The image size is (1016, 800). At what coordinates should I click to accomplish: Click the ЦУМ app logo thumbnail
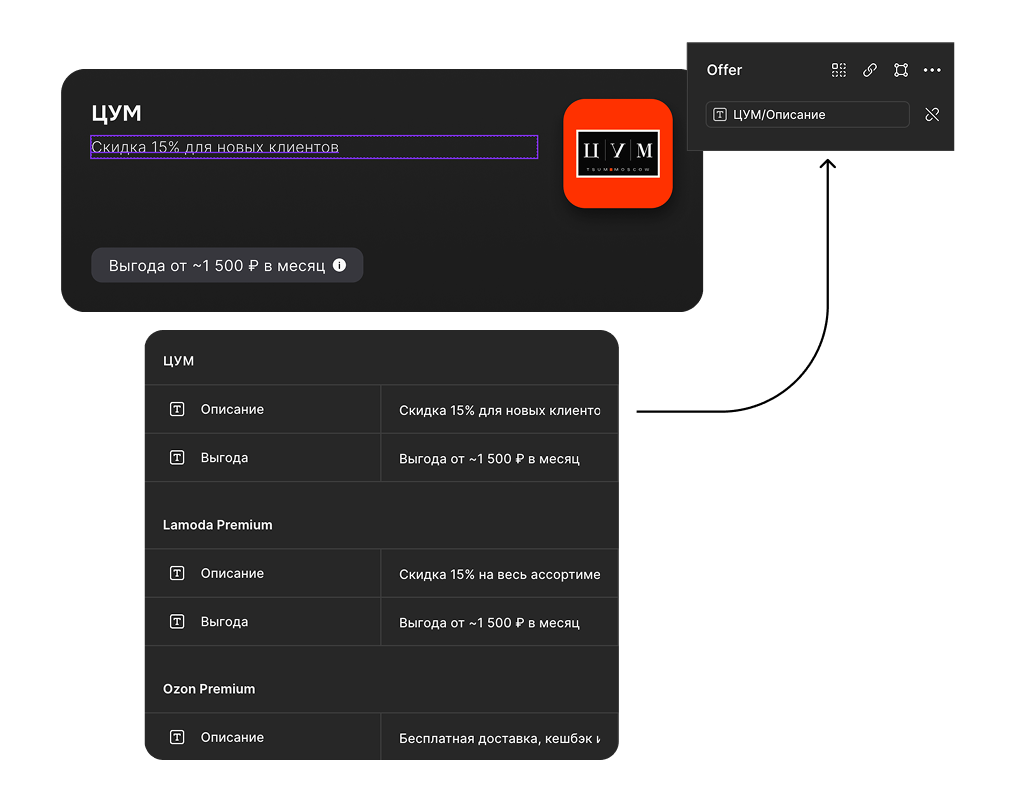coord(617,153)
